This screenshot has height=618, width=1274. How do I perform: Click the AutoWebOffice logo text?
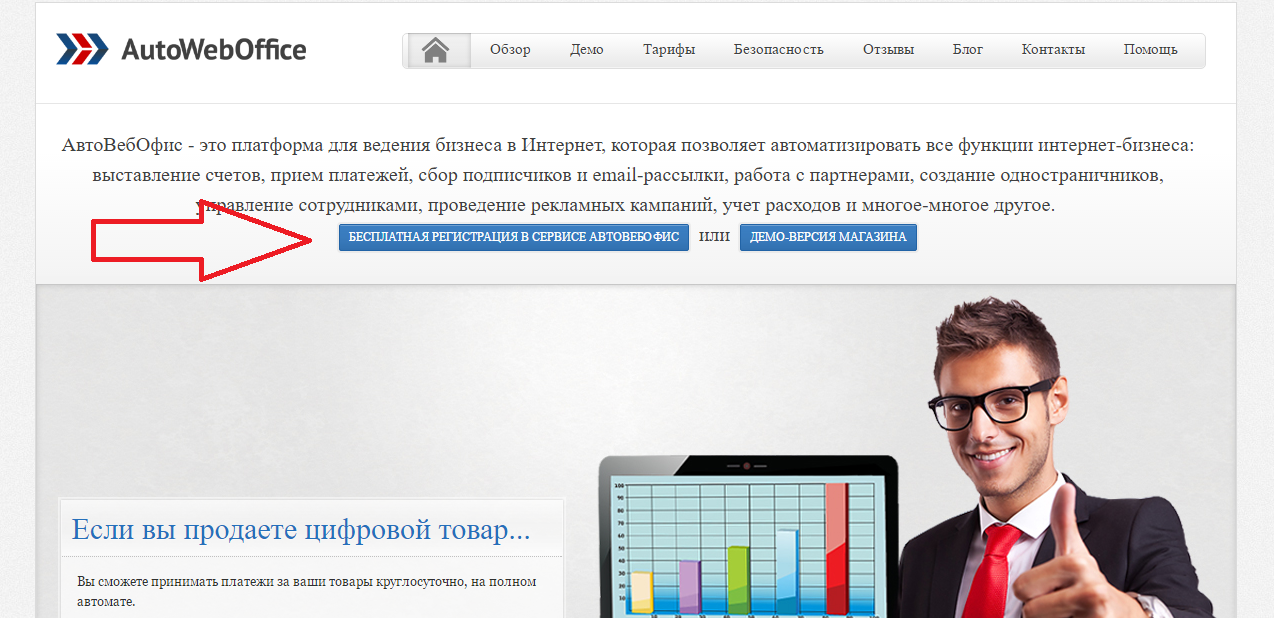pyautogui.click(x=213, y=49)
